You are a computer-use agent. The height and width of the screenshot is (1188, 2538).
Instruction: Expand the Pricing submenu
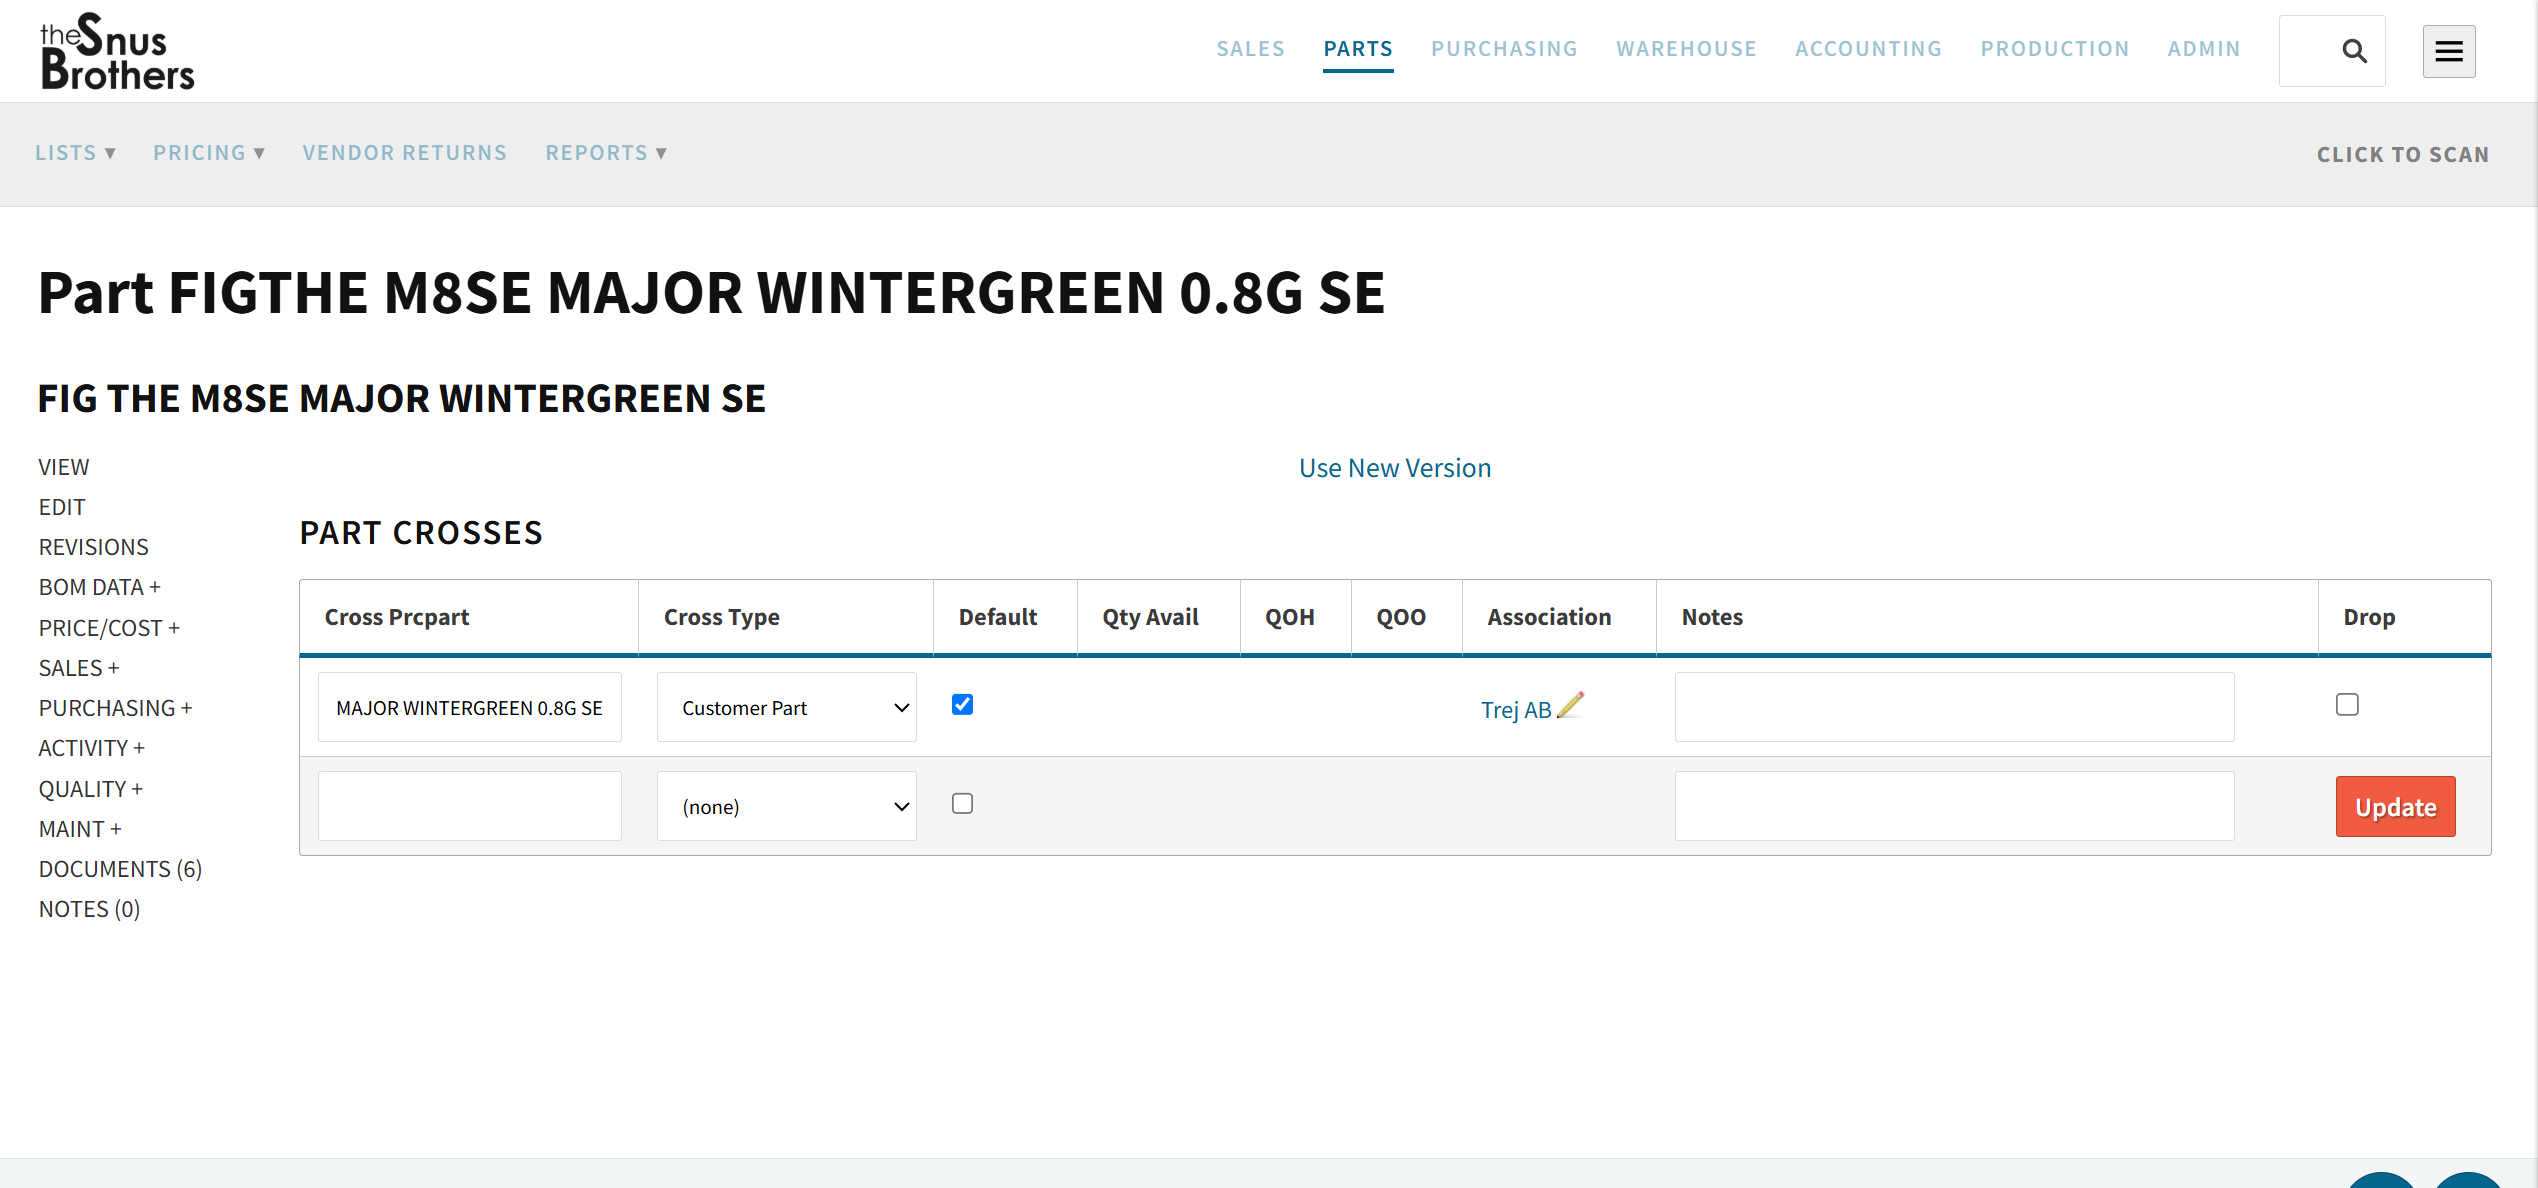pos(209,153)
